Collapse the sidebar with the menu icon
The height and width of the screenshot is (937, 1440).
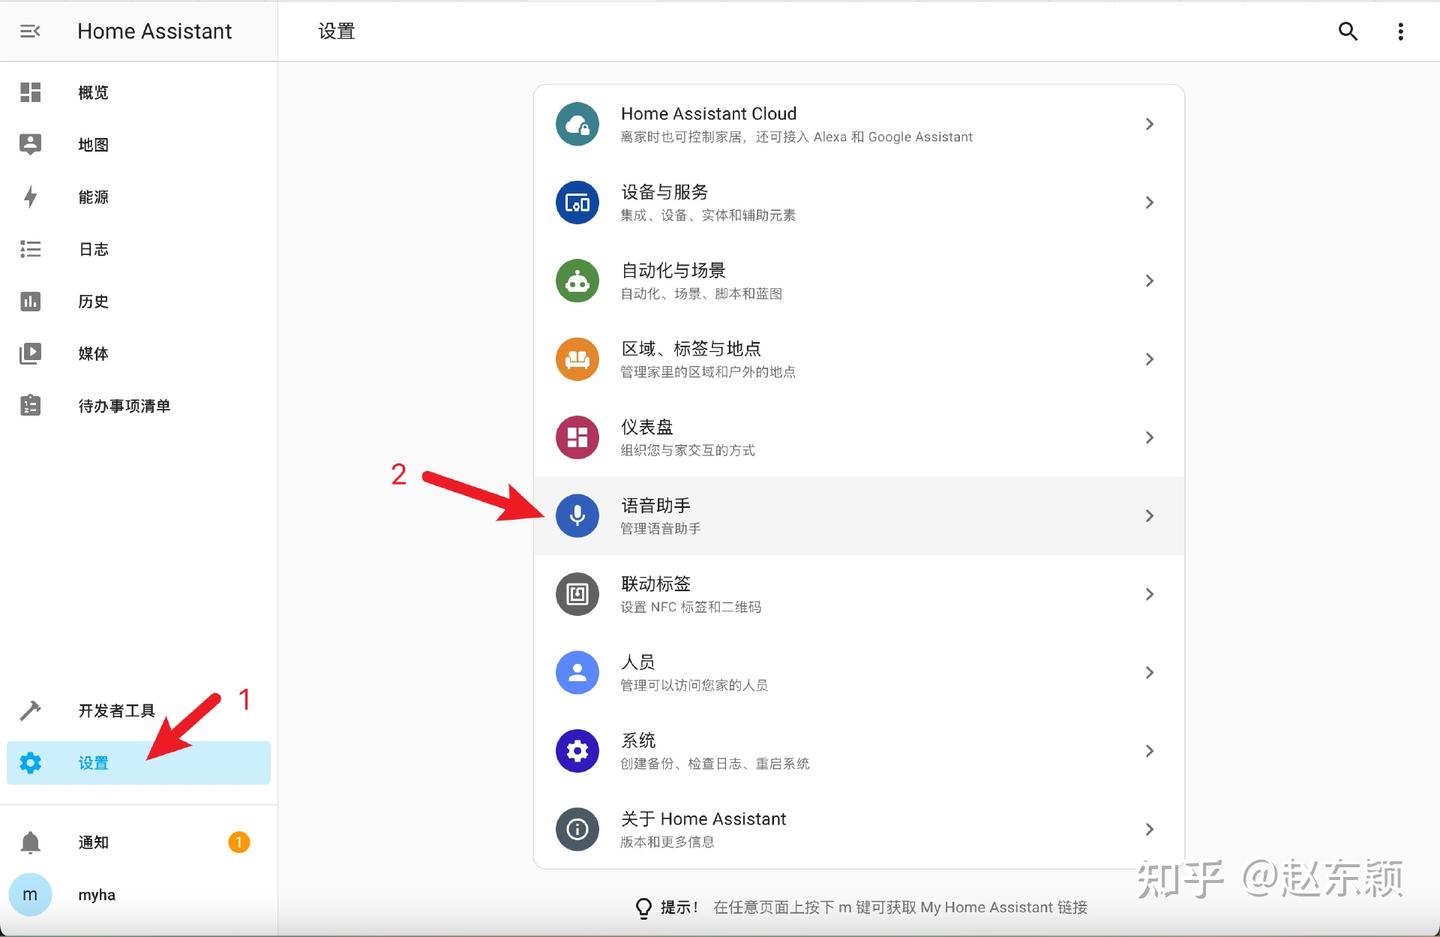coord(30,31)
